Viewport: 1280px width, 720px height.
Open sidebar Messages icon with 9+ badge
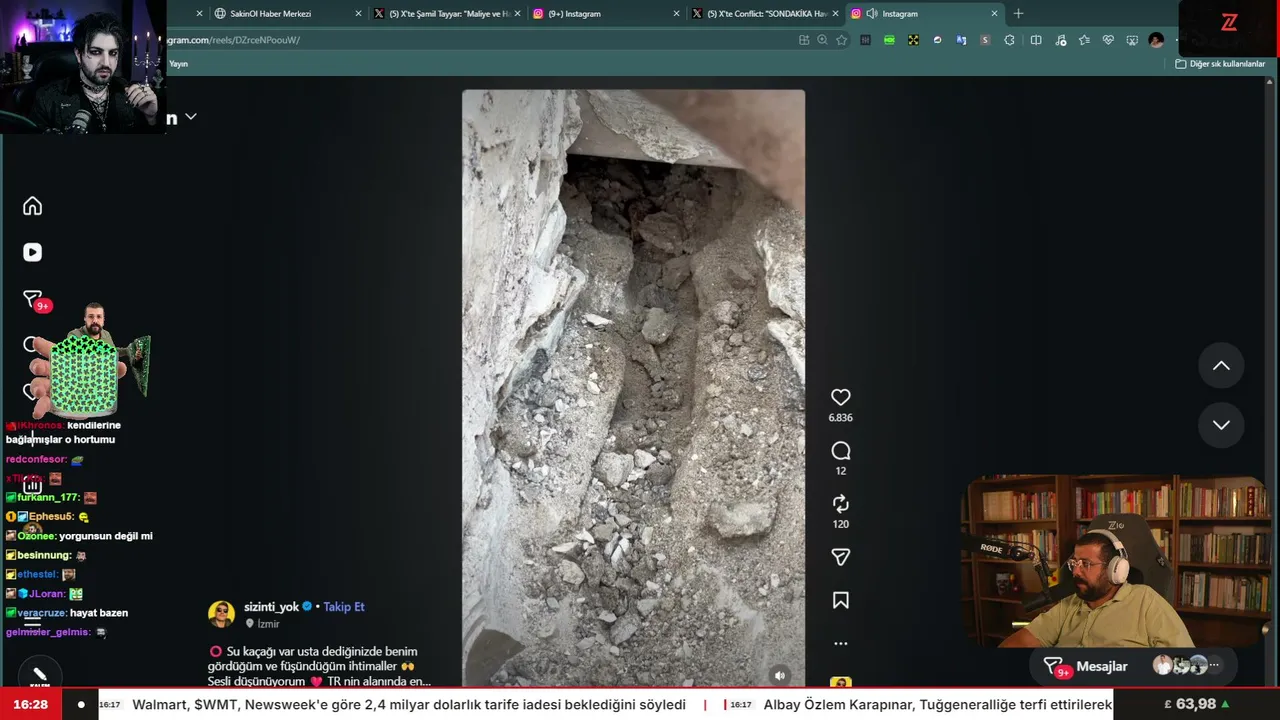33,300
